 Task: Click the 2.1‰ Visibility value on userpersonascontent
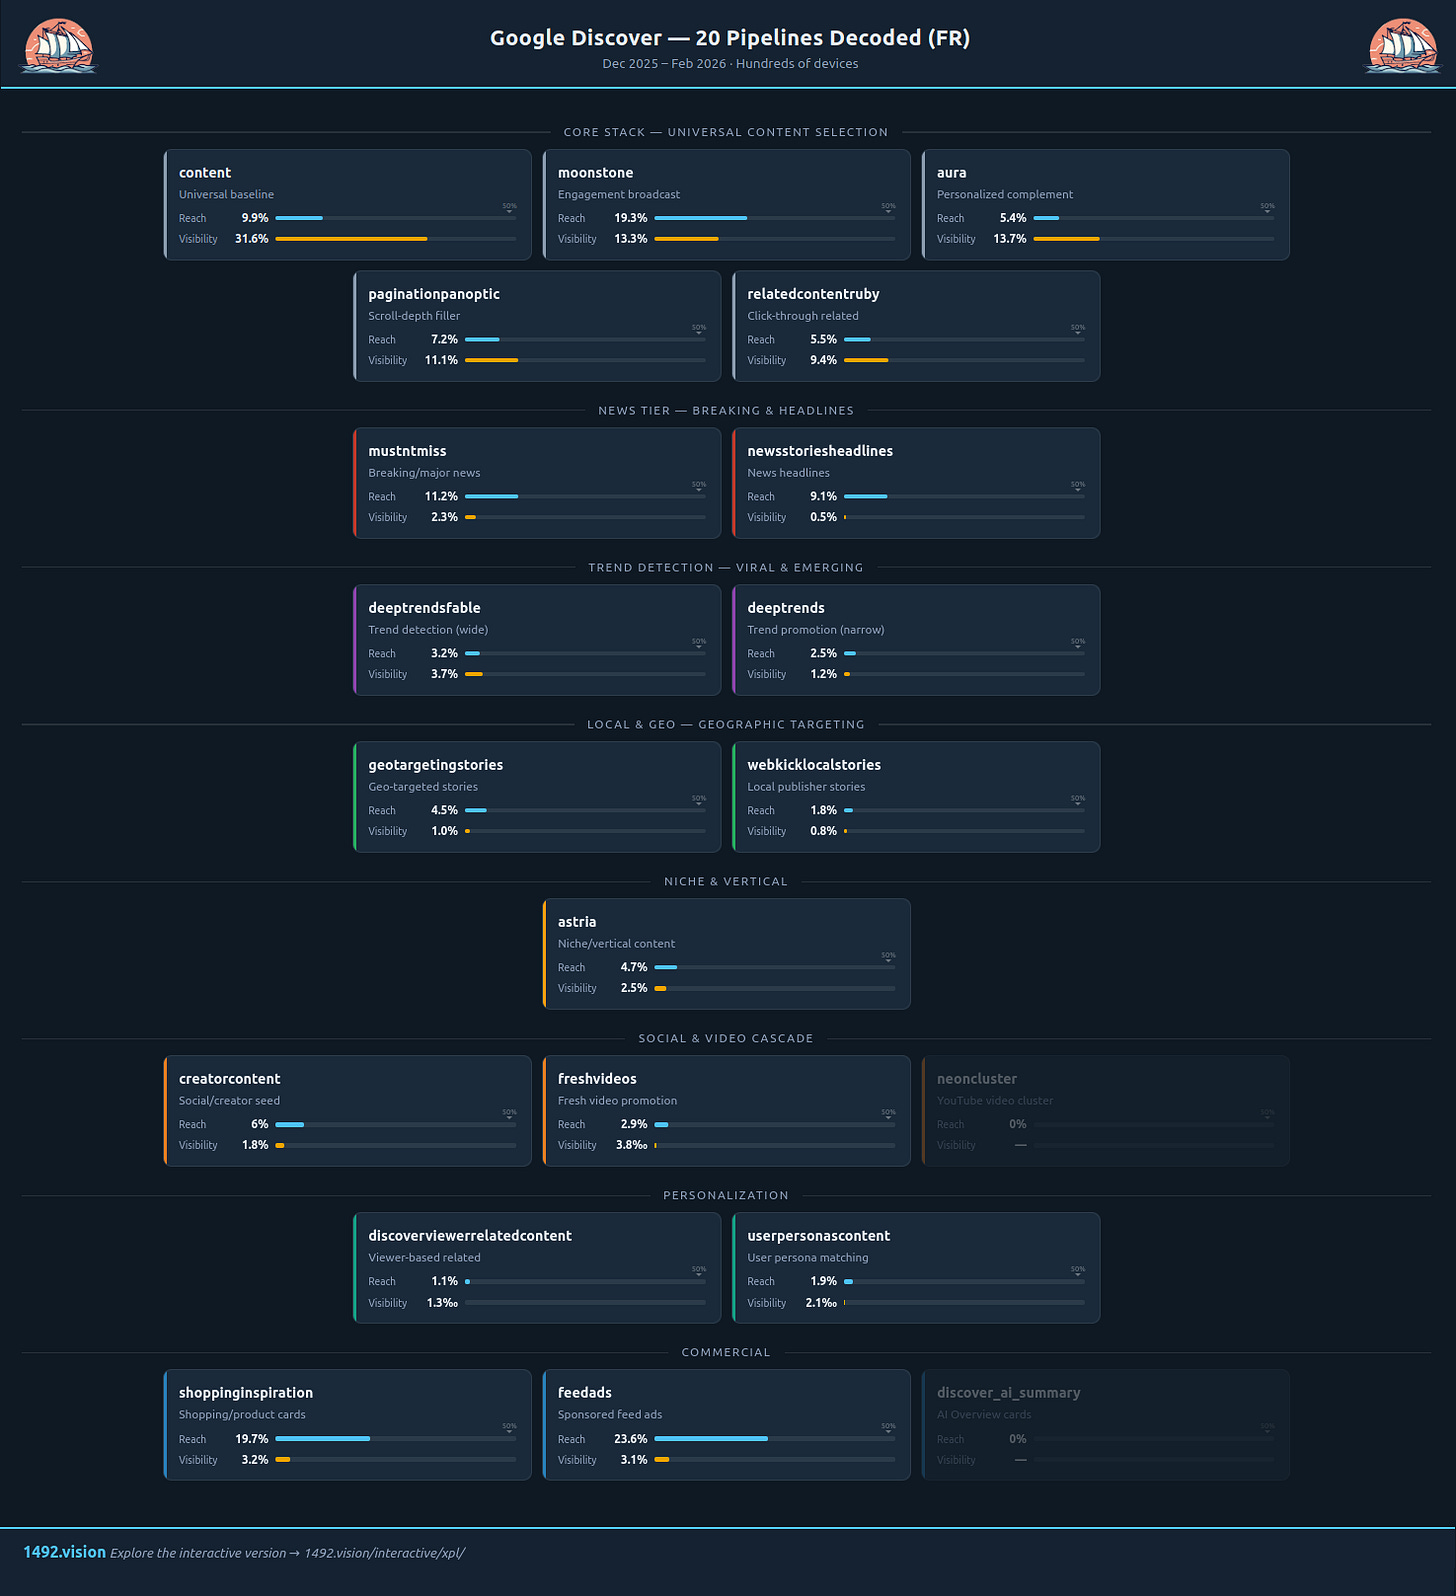coord(821,1303)
